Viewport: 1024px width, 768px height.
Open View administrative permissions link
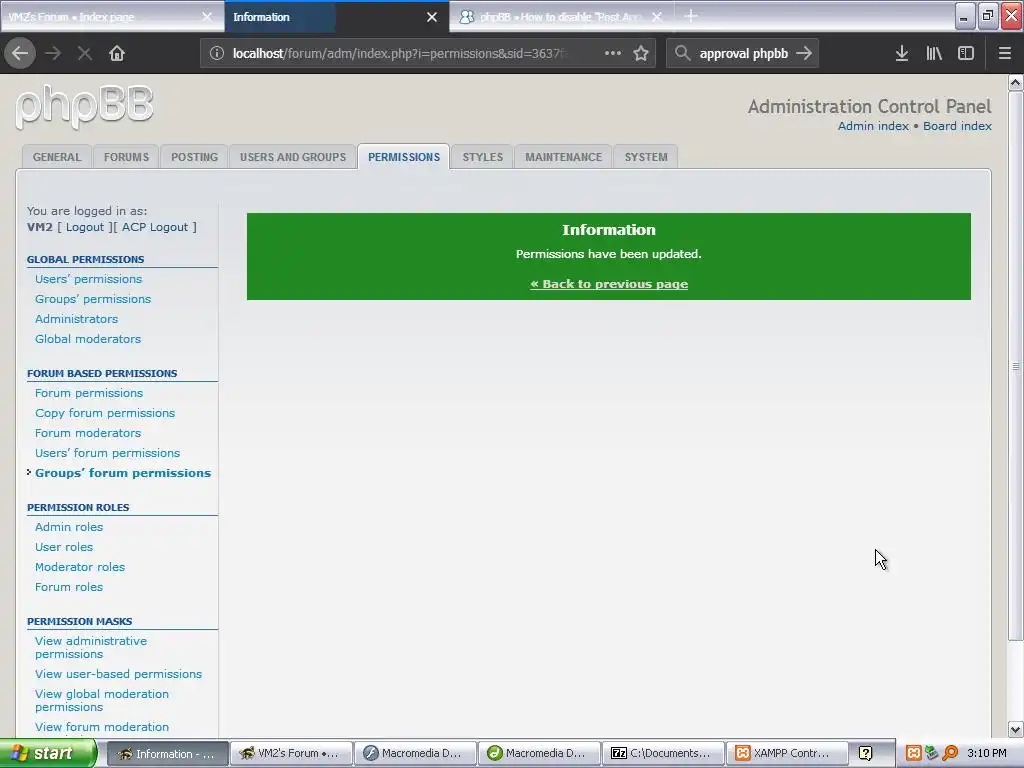(91, 647)
